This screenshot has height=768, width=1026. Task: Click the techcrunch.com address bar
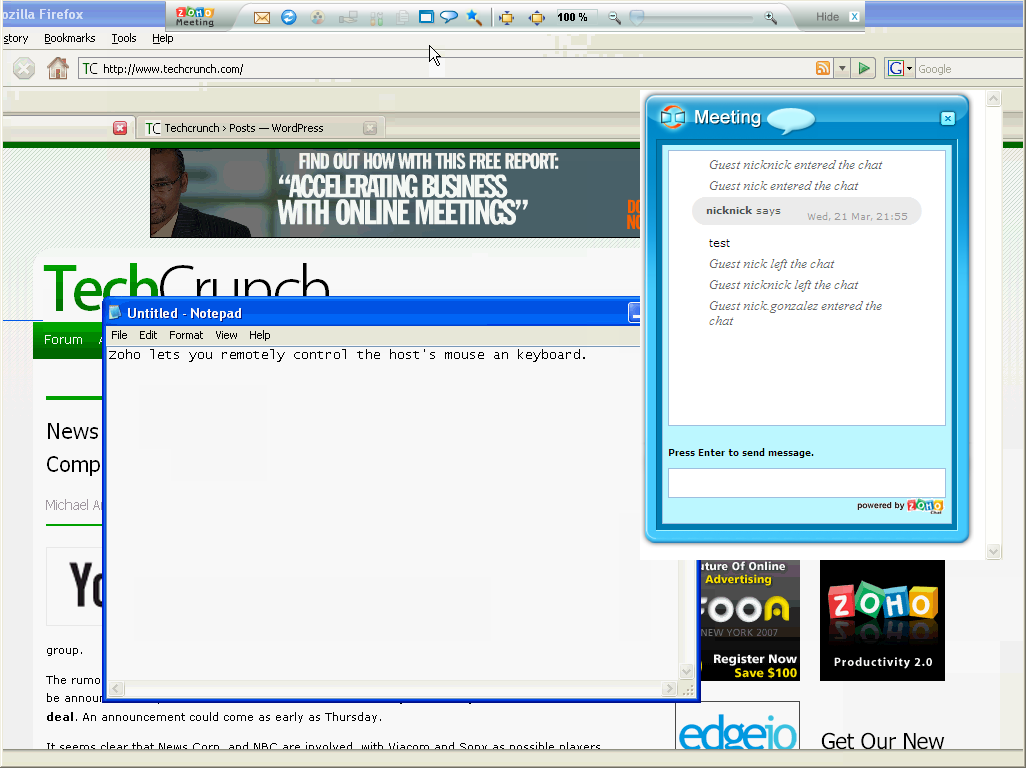click(445, 69)
